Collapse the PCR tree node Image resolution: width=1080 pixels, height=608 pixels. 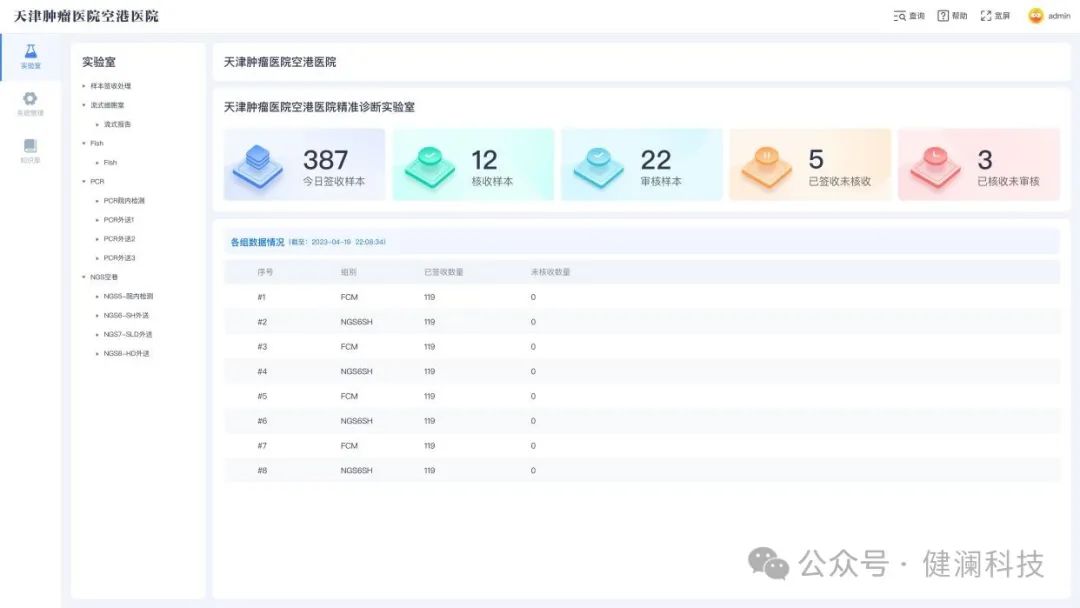click(x=84, y=182)
